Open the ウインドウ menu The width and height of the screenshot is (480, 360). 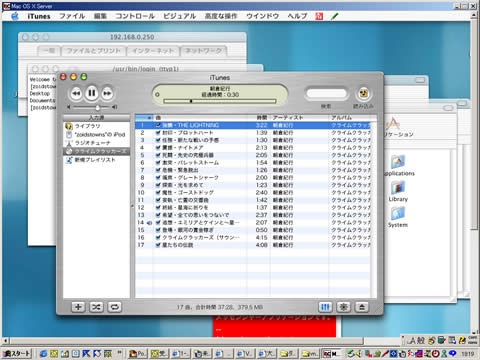(262, 16)
